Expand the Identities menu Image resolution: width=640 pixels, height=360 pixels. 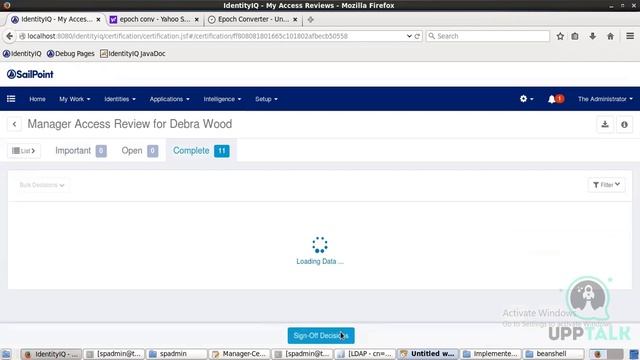120,99
